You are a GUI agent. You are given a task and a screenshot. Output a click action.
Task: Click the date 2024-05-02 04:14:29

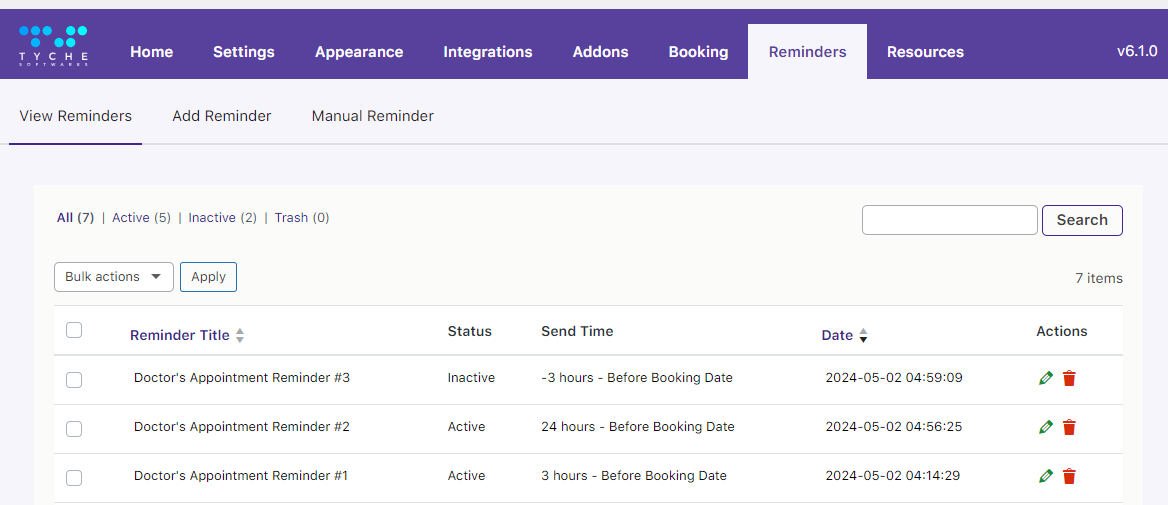click(894, 475)
